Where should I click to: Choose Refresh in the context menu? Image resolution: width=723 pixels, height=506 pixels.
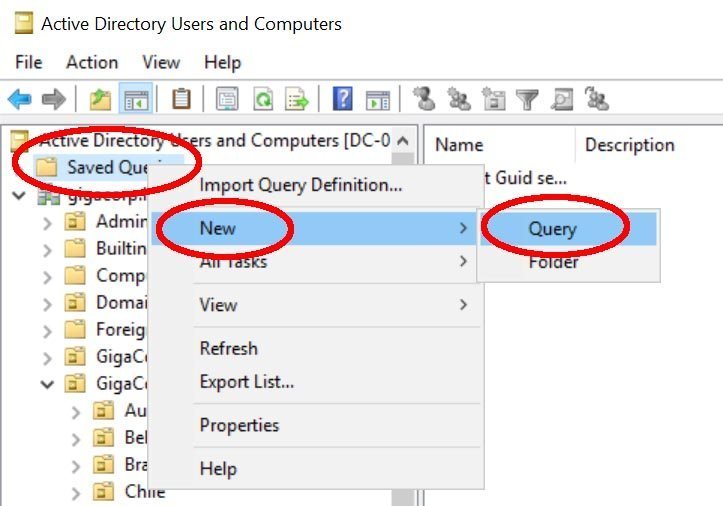point(316,348)
